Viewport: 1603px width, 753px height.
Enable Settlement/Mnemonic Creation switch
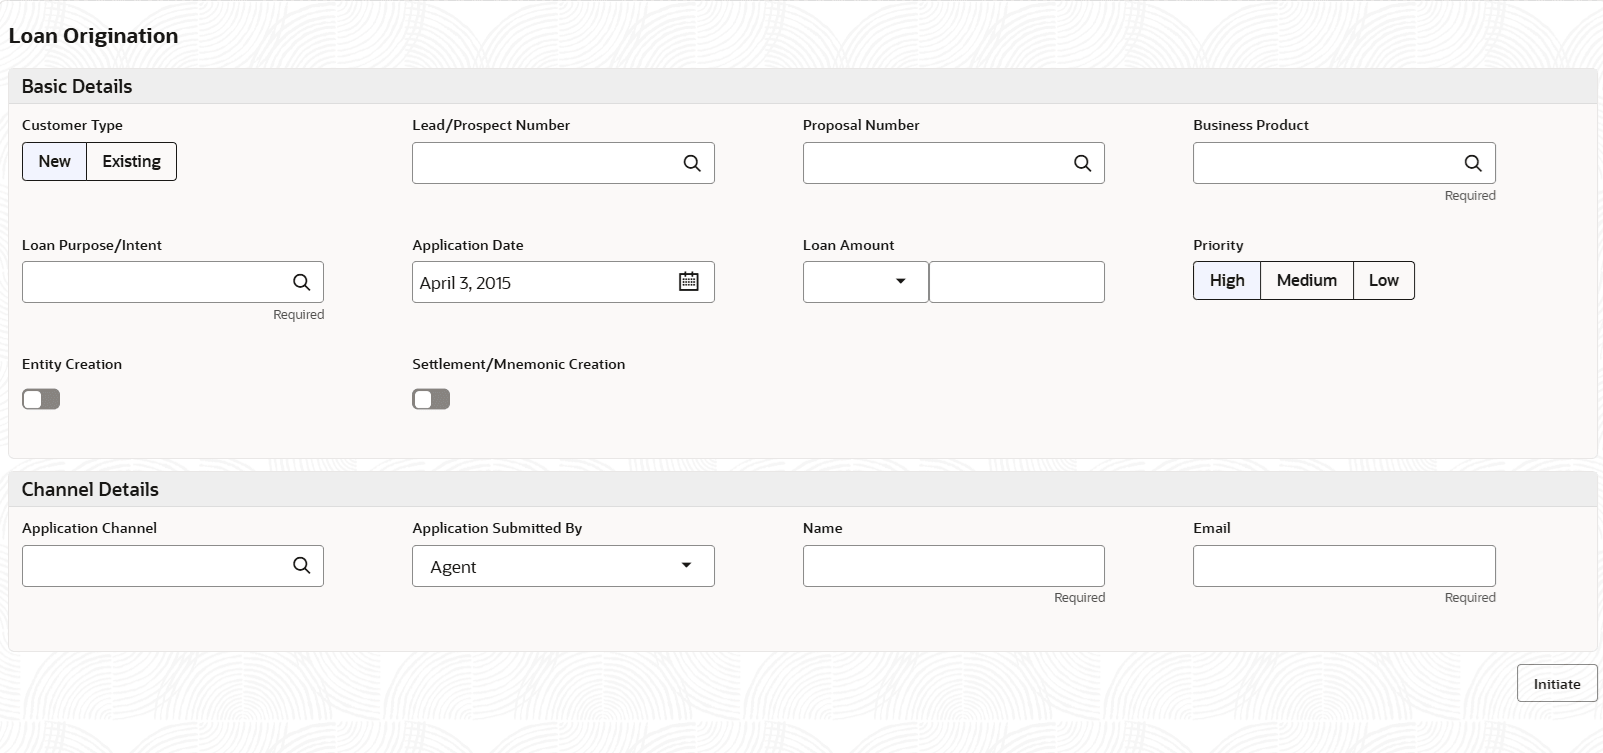tap(431, 399)
